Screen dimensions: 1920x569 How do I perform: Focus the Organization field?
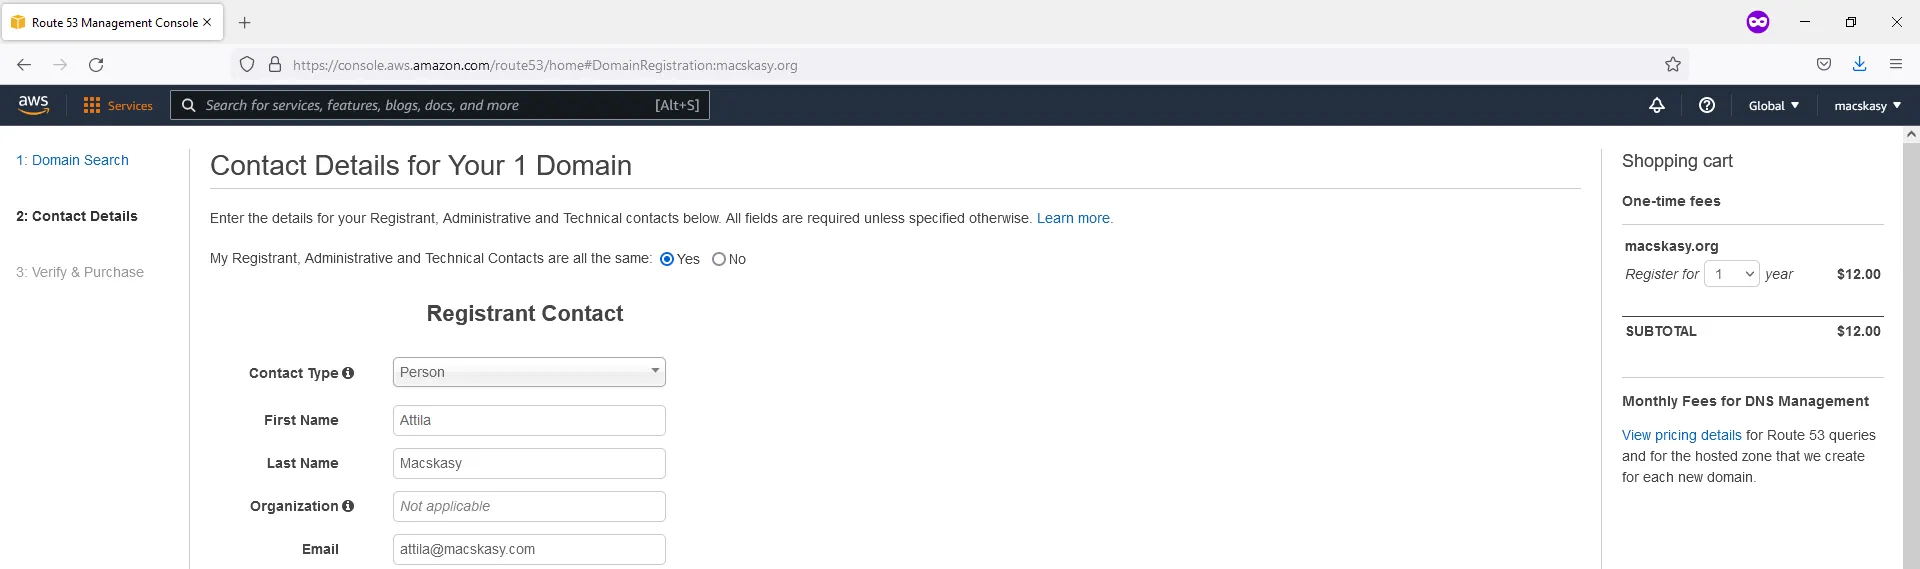point(529,506)
